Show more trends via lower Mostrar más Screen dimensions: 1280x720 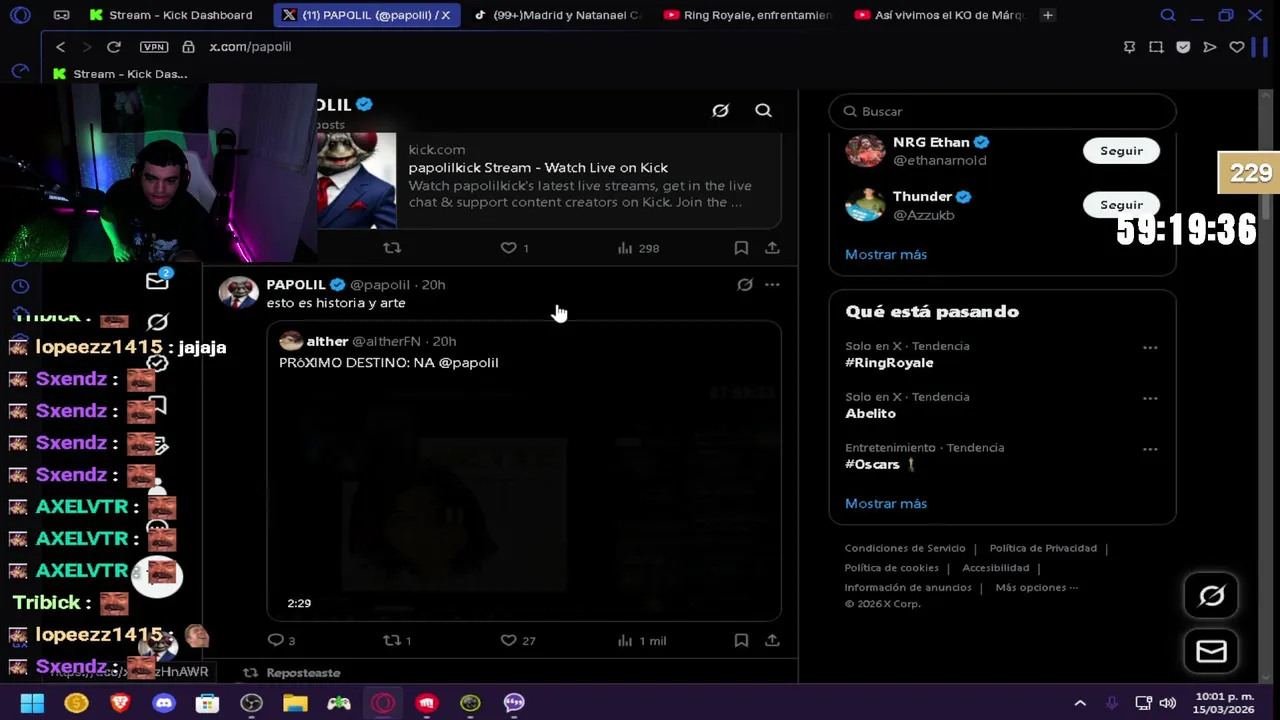point(886,503)
